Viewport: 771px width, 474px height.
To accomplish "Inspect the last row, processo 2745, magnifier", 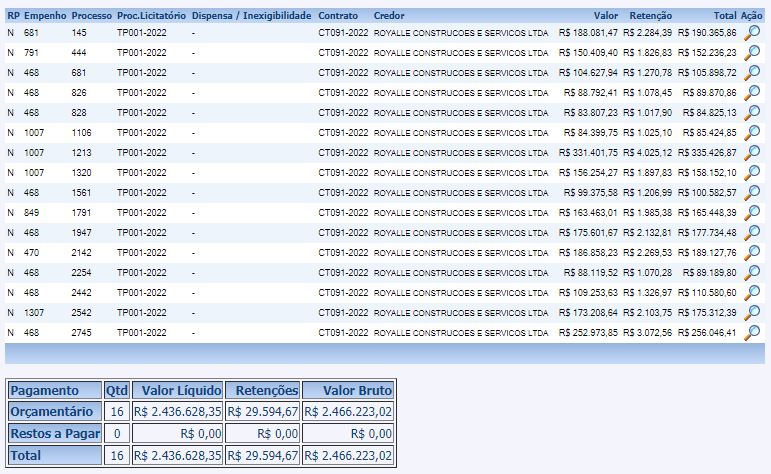I will [x=753, y=332].
